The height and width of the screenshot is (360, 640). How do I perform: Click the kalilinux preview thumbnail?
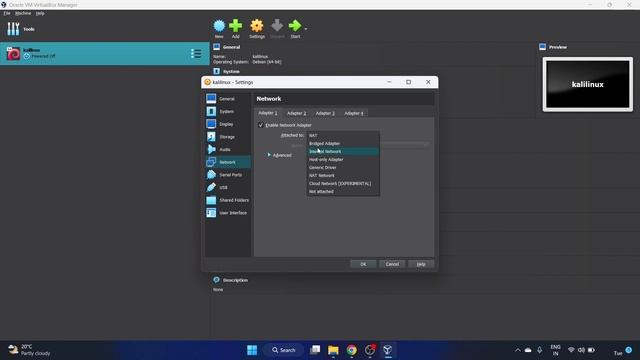point(588,84)
